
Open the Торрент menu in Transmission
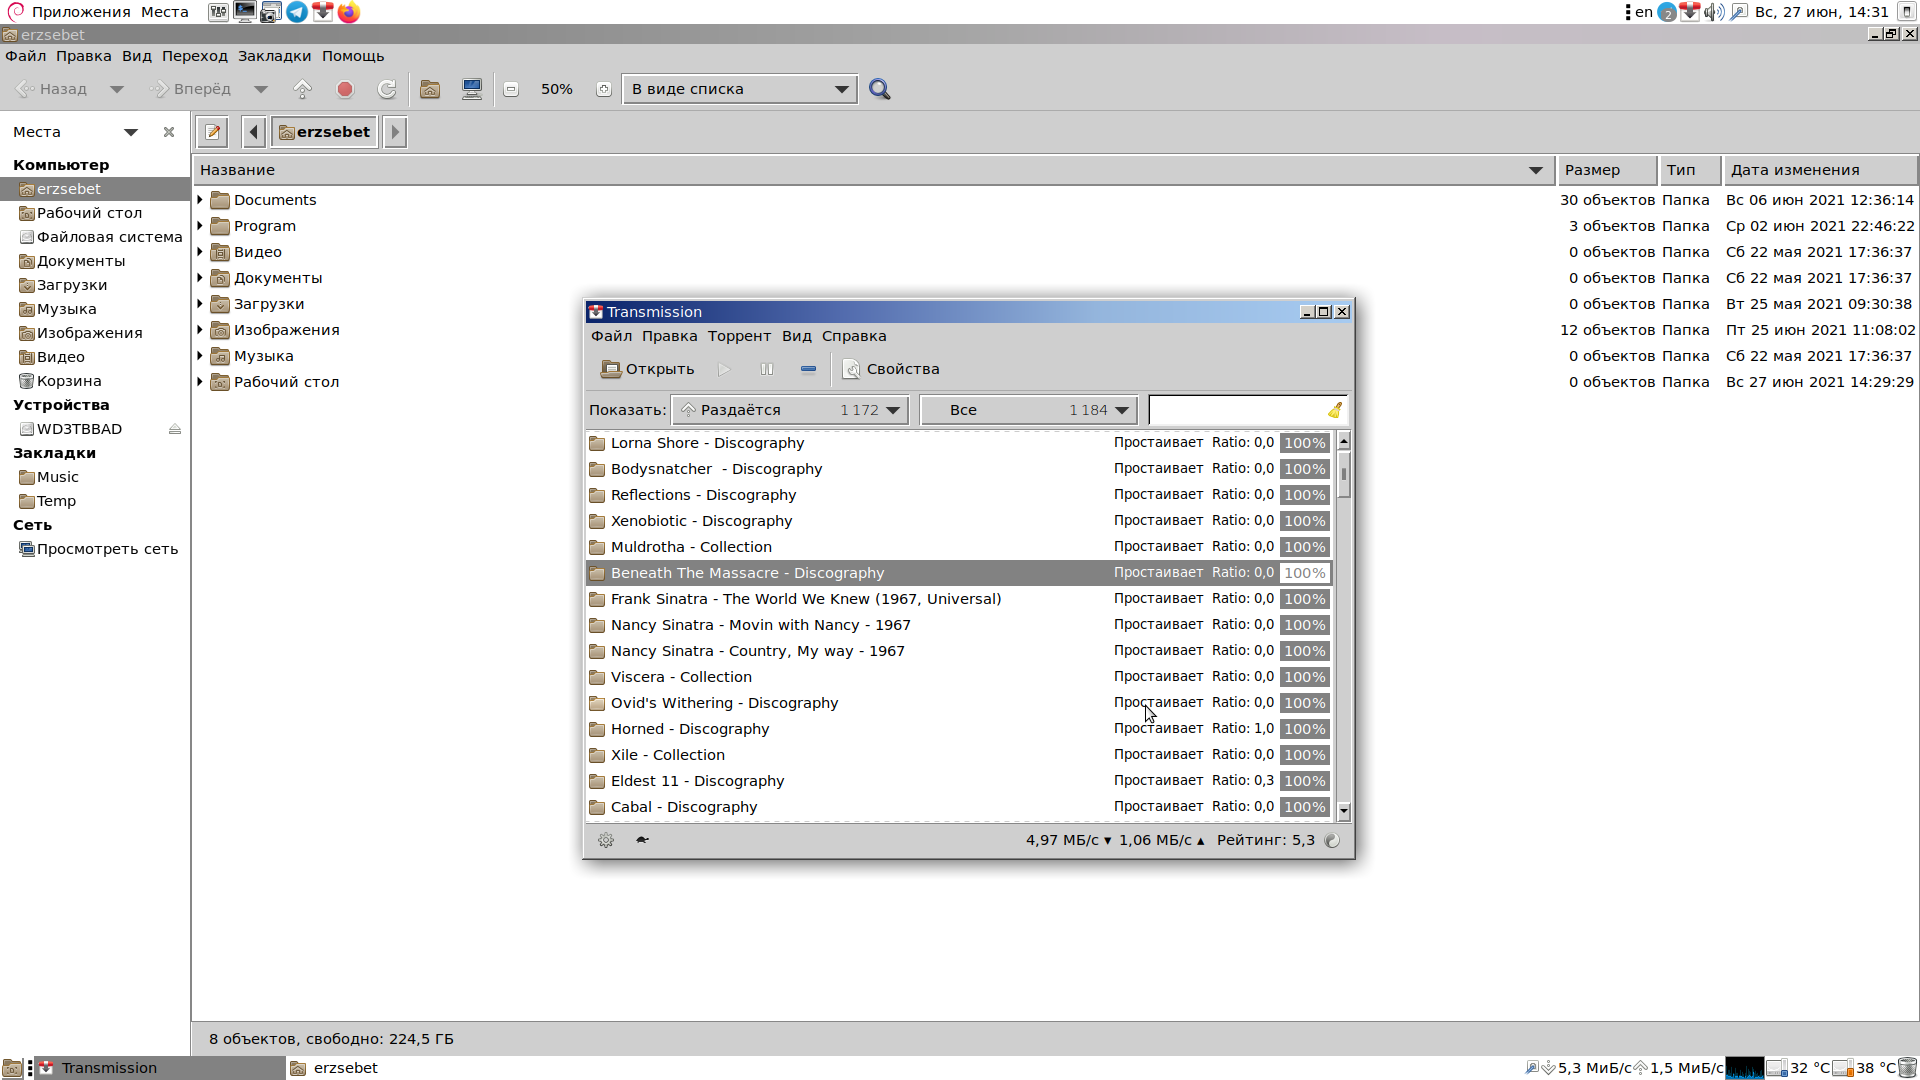739,336
